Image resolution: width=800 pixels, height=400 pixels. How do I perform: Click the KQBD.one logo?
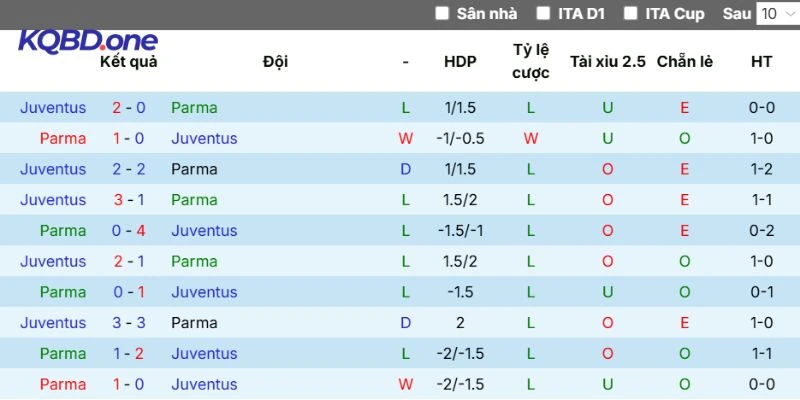[88, 42]
